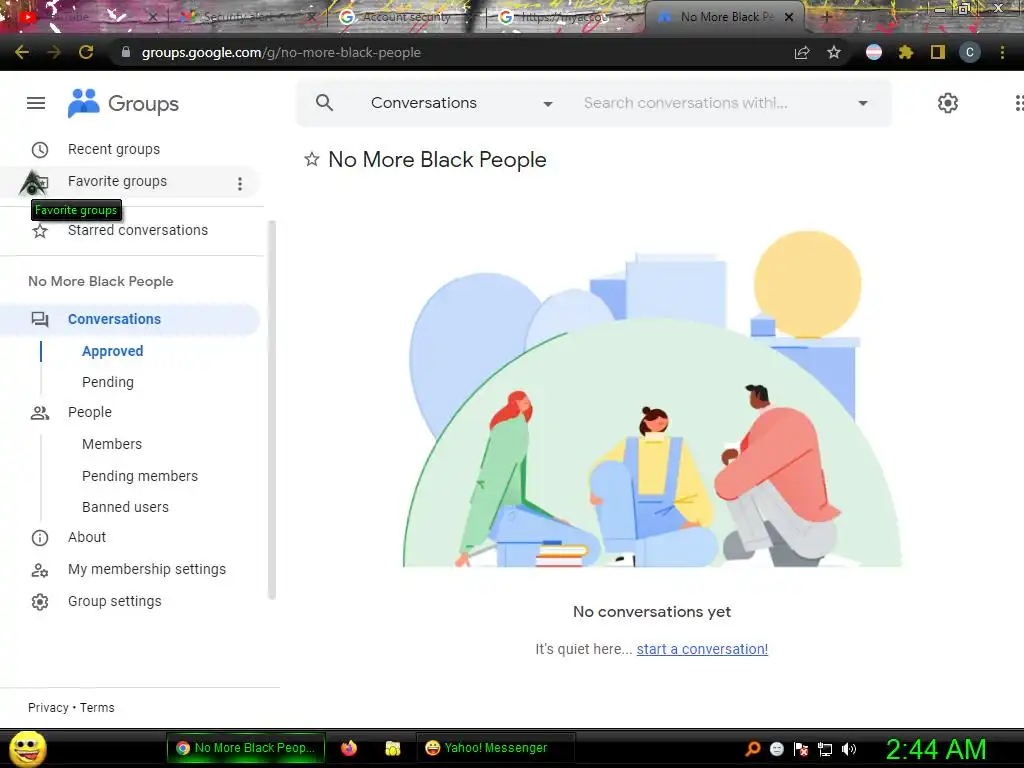Go back with the browser back arrow

pyautogui.click(x=22, y=52)
